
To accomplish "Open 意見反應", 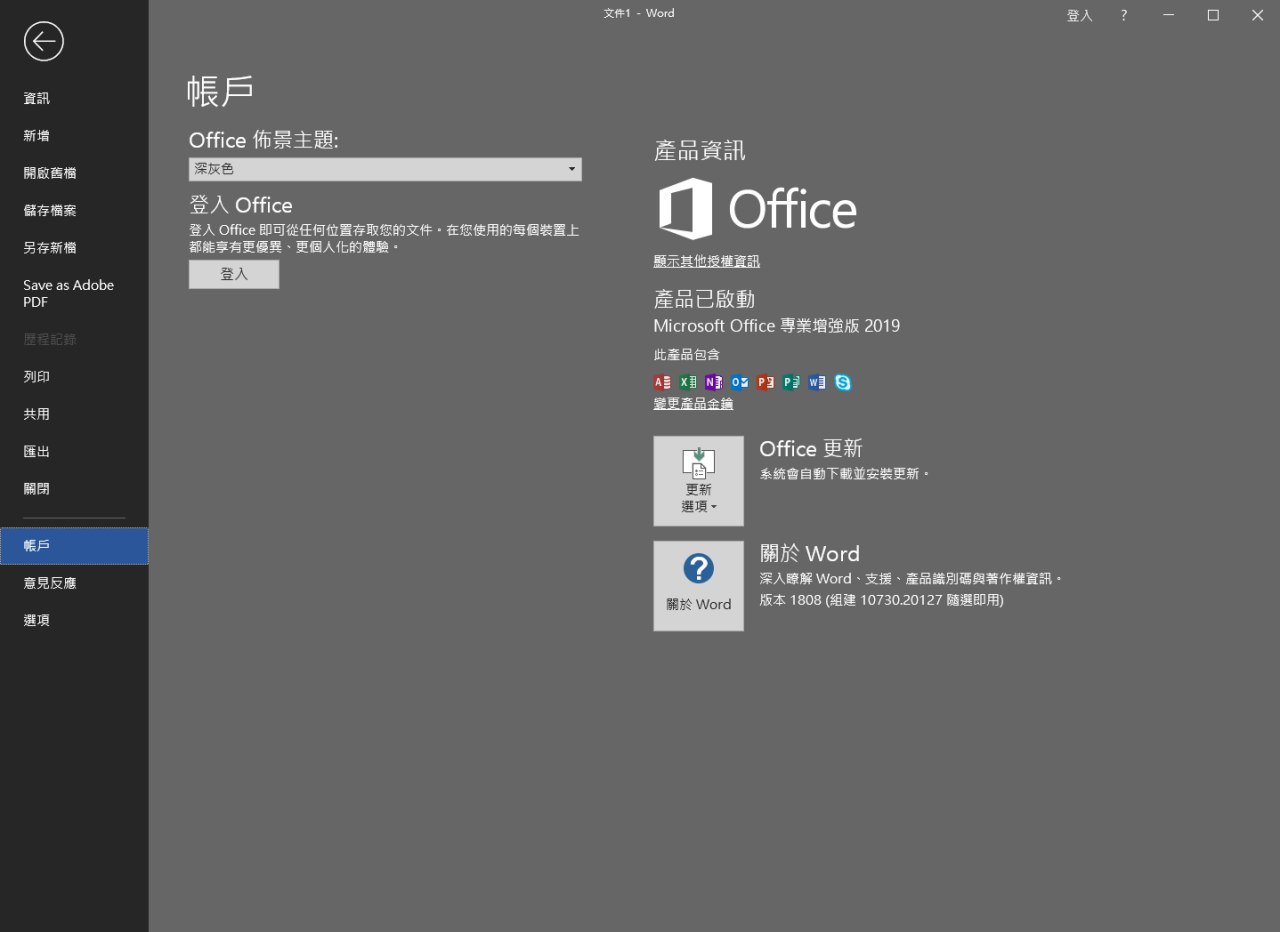I will tap(74, 583).
